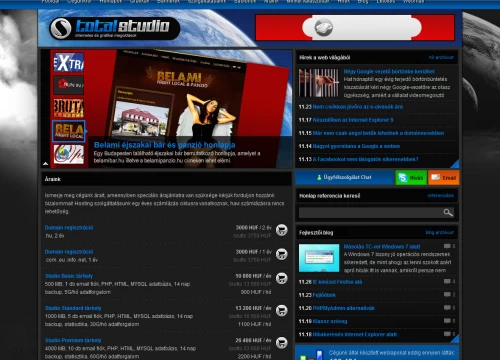Image resolution: width=500 pixels, height=360 pixels.
Task: Click the Total Studio logo
Action: tap(114, 28)
